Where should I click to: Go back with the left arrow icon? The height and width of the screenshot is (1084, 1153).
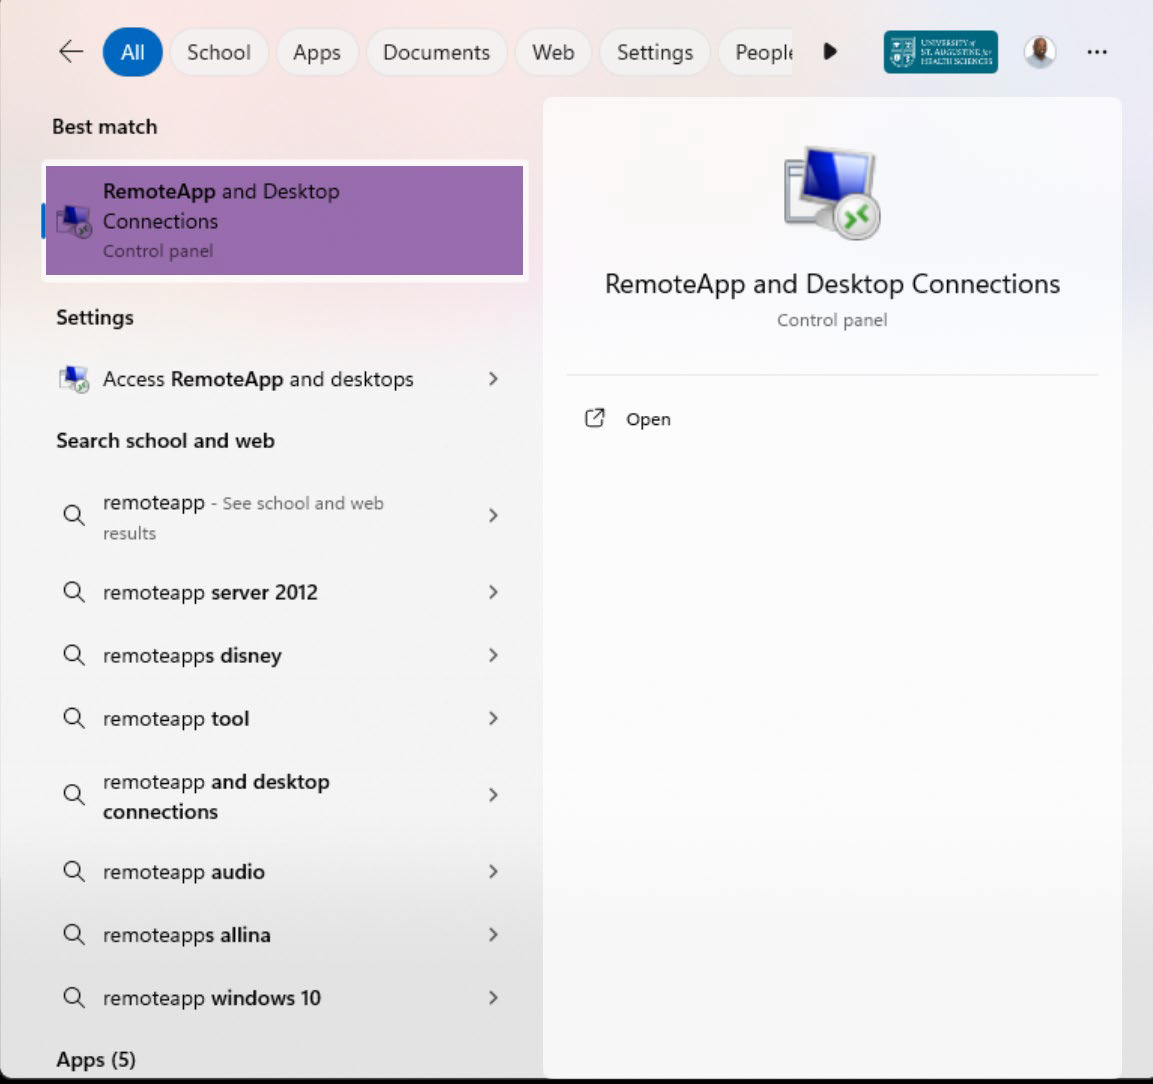pos(71,51)
